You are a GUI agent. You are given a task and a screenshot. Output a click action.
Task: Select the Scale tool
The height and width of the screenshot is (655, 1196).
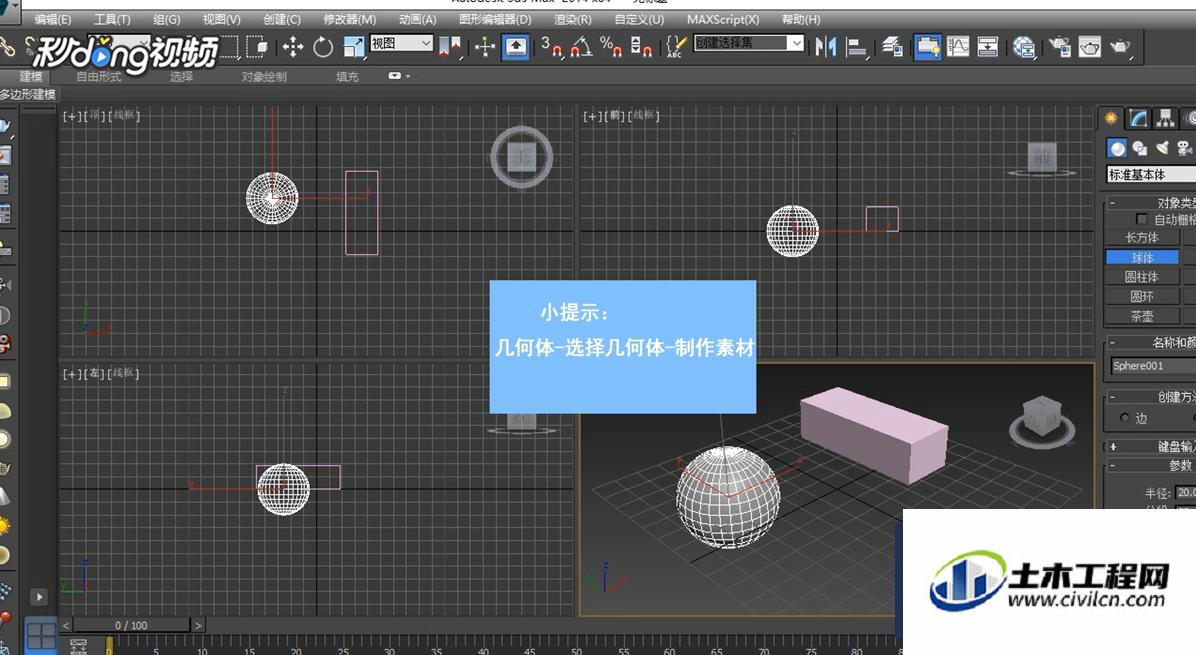click(353, 47)
